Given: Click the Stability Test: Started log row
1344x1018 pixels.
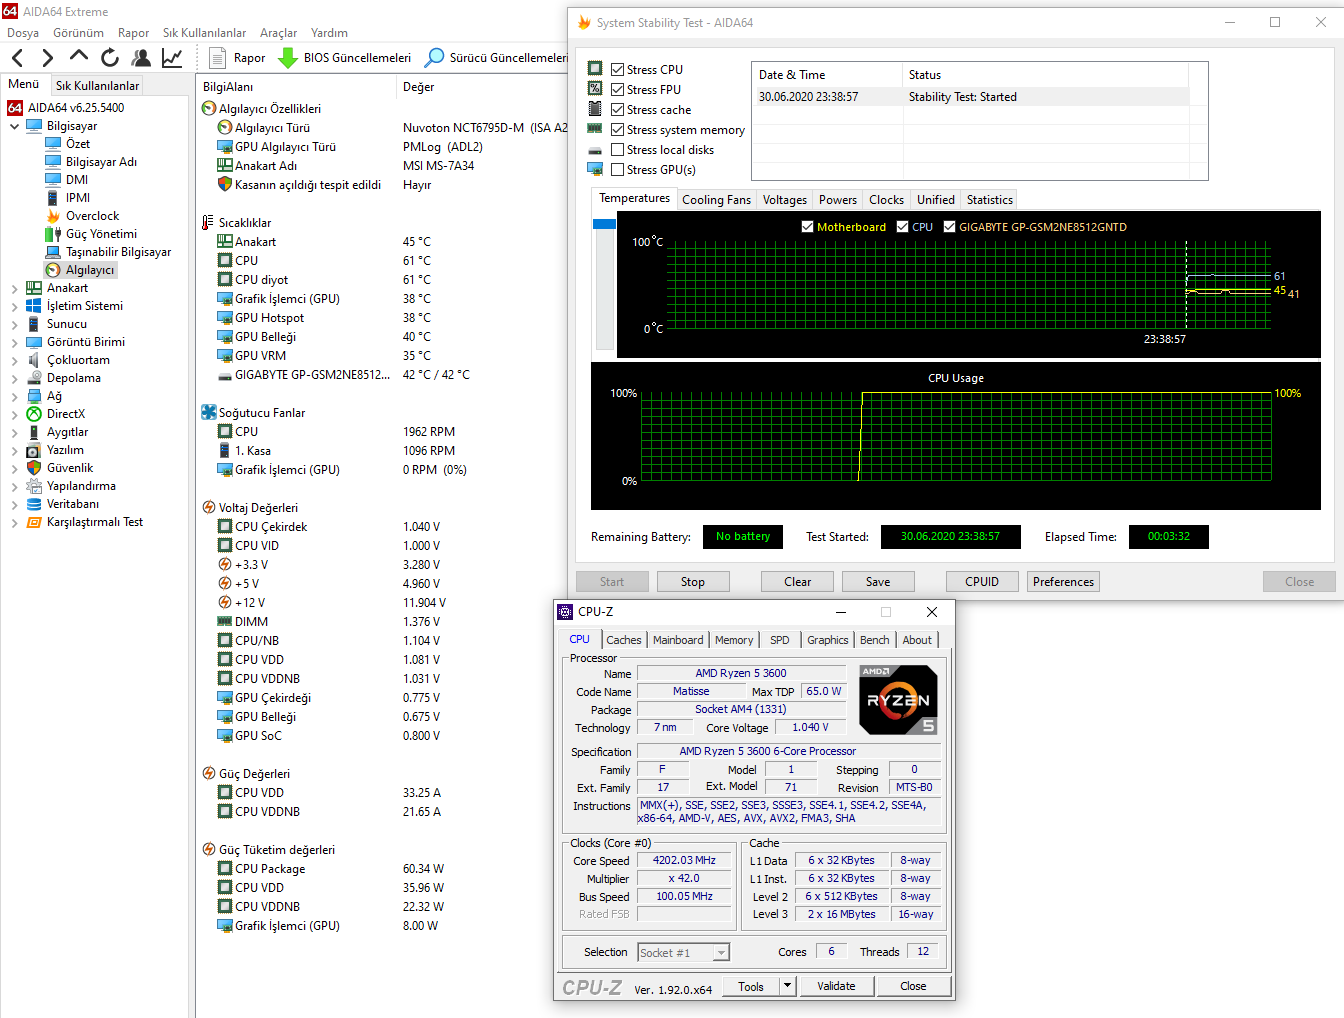Looking at the screenshot, I should click(970, 97).
